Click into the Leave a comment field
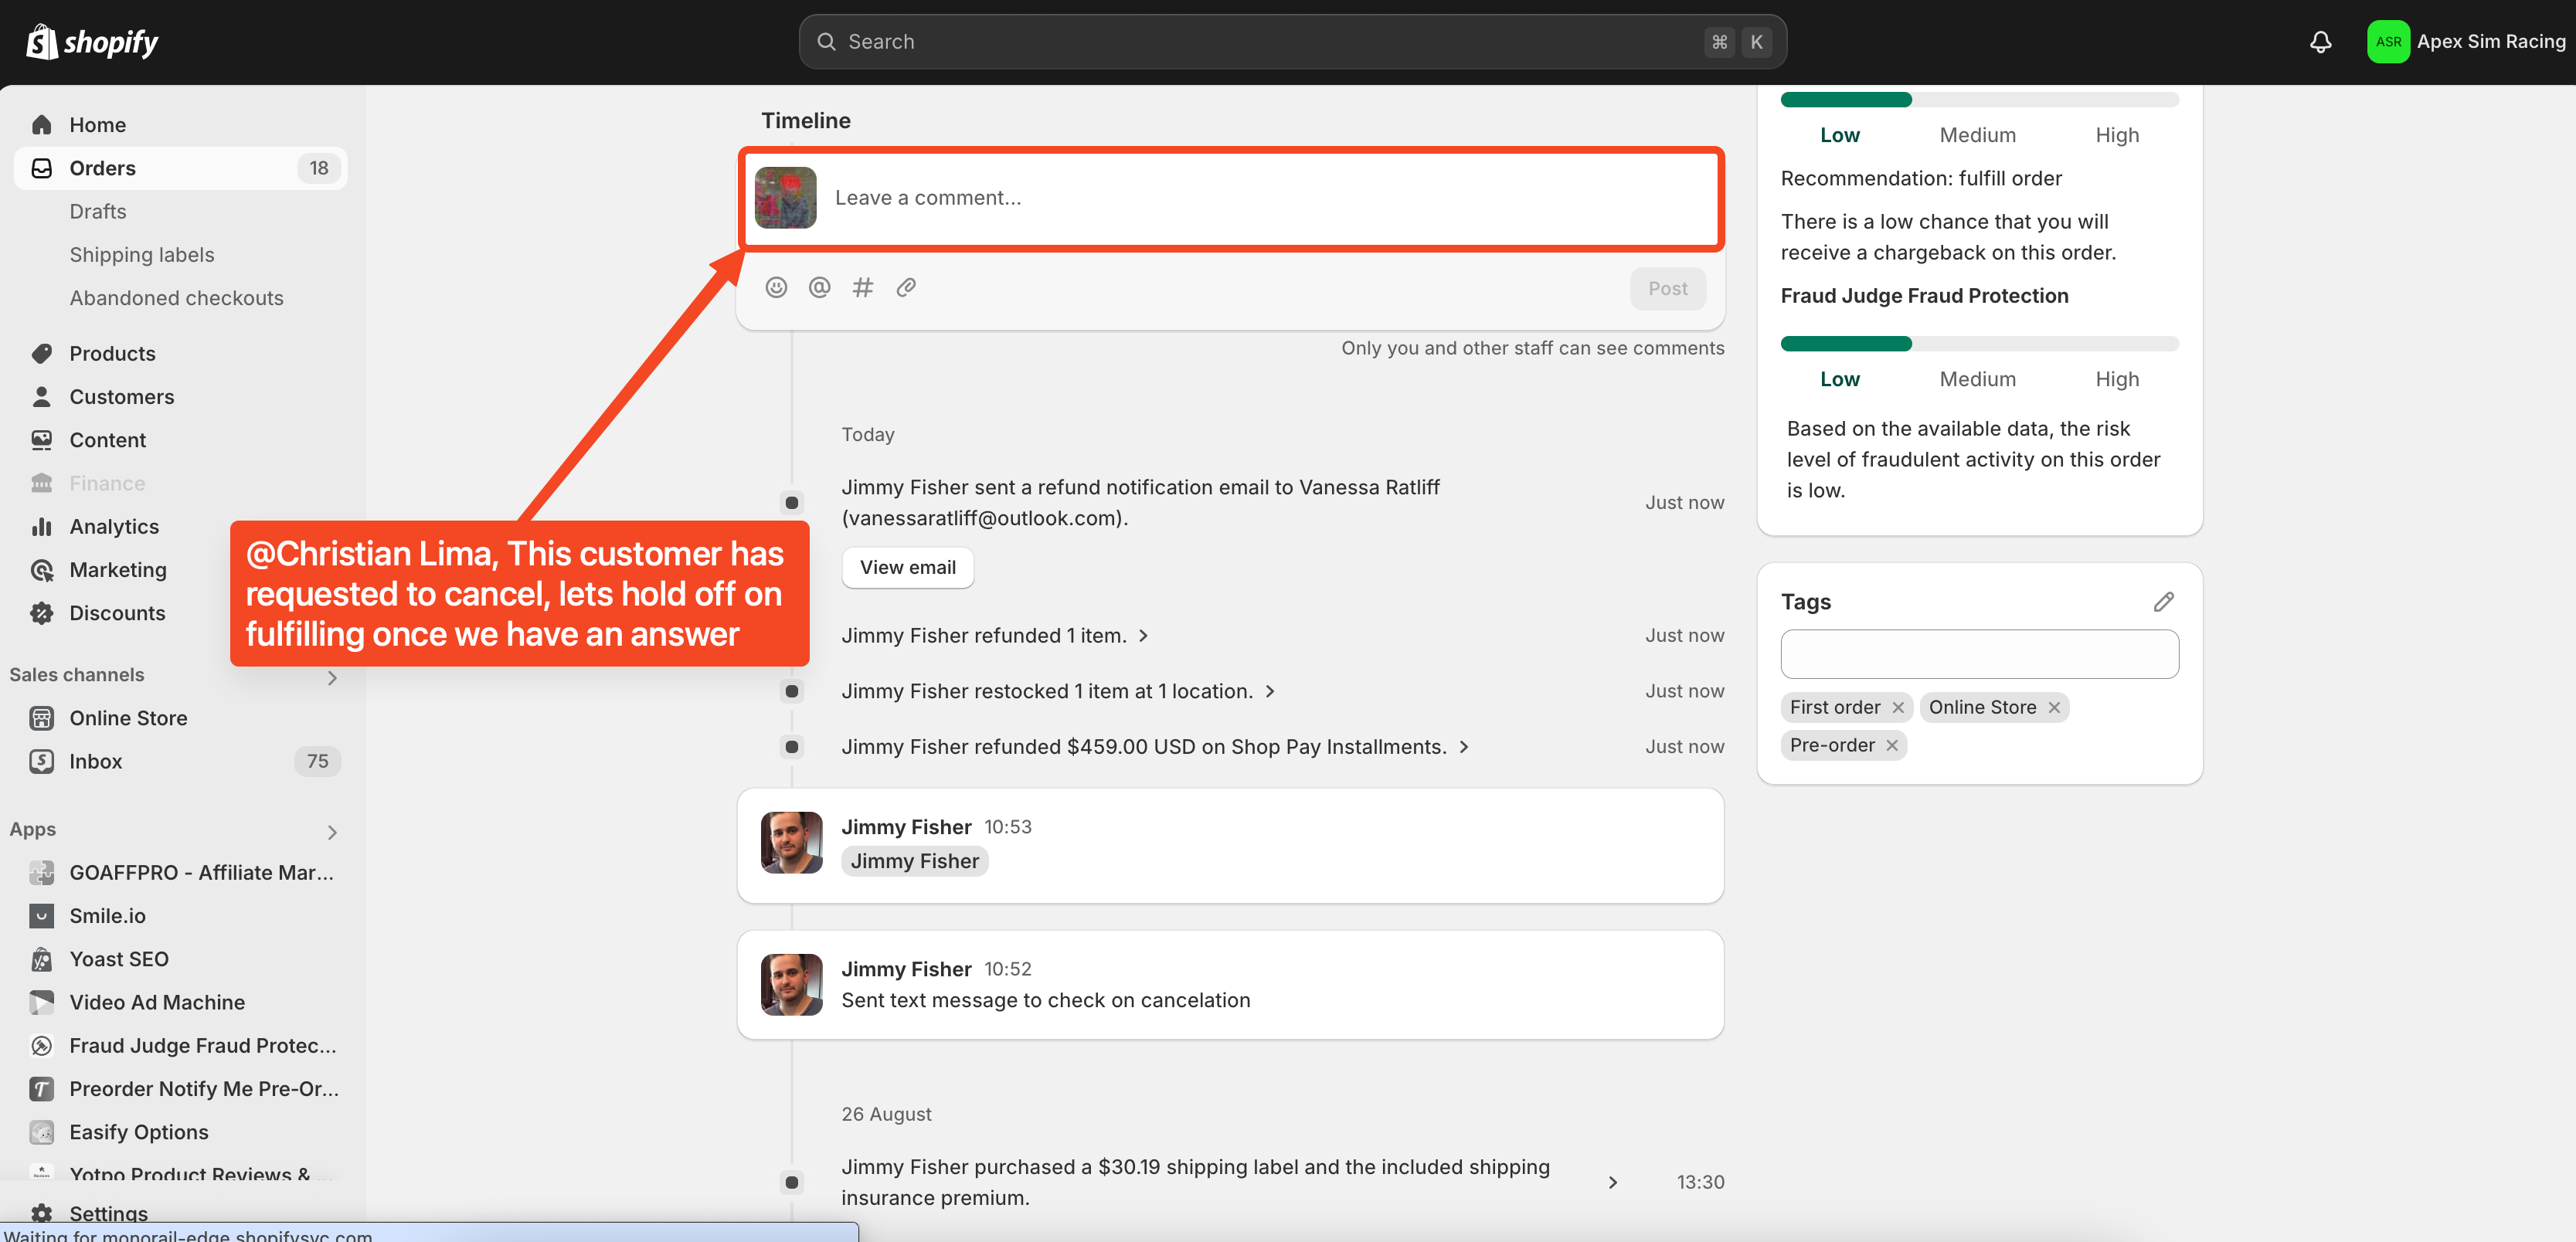 tap(1260, 198)
